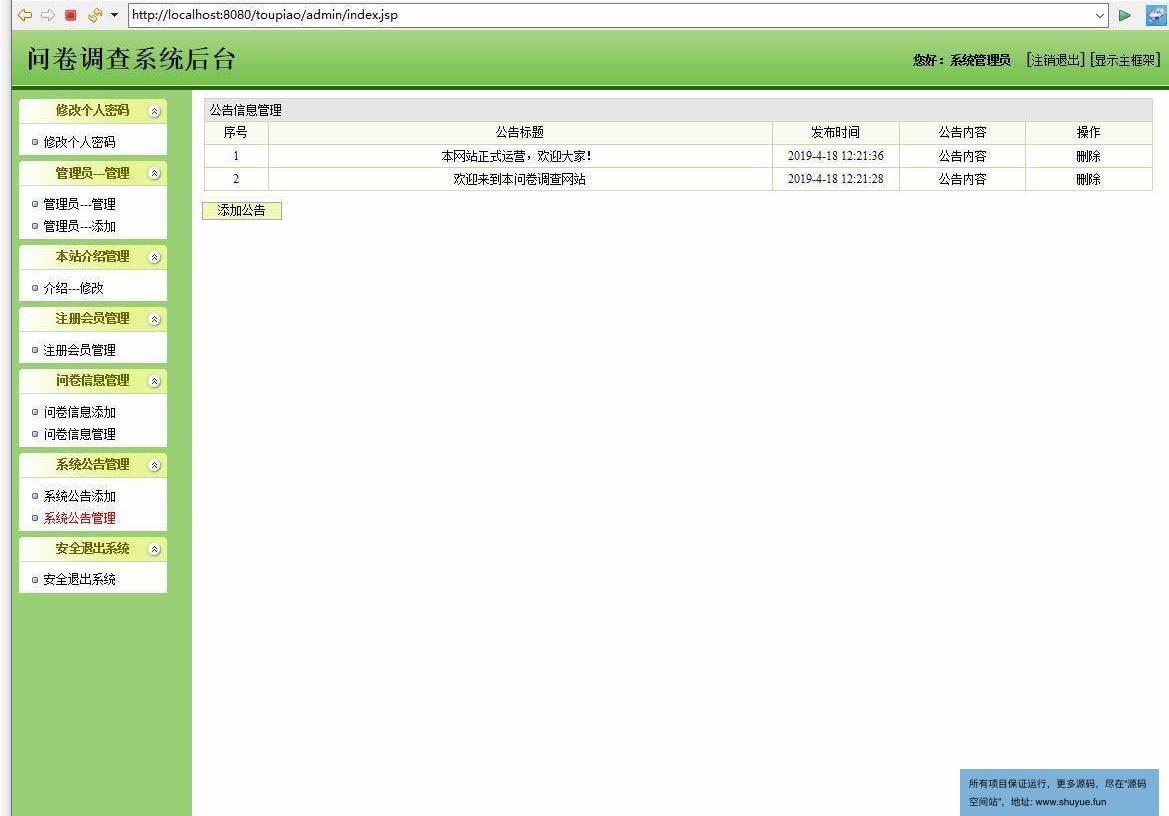View 公告内容 for announcement row 2

962,179
